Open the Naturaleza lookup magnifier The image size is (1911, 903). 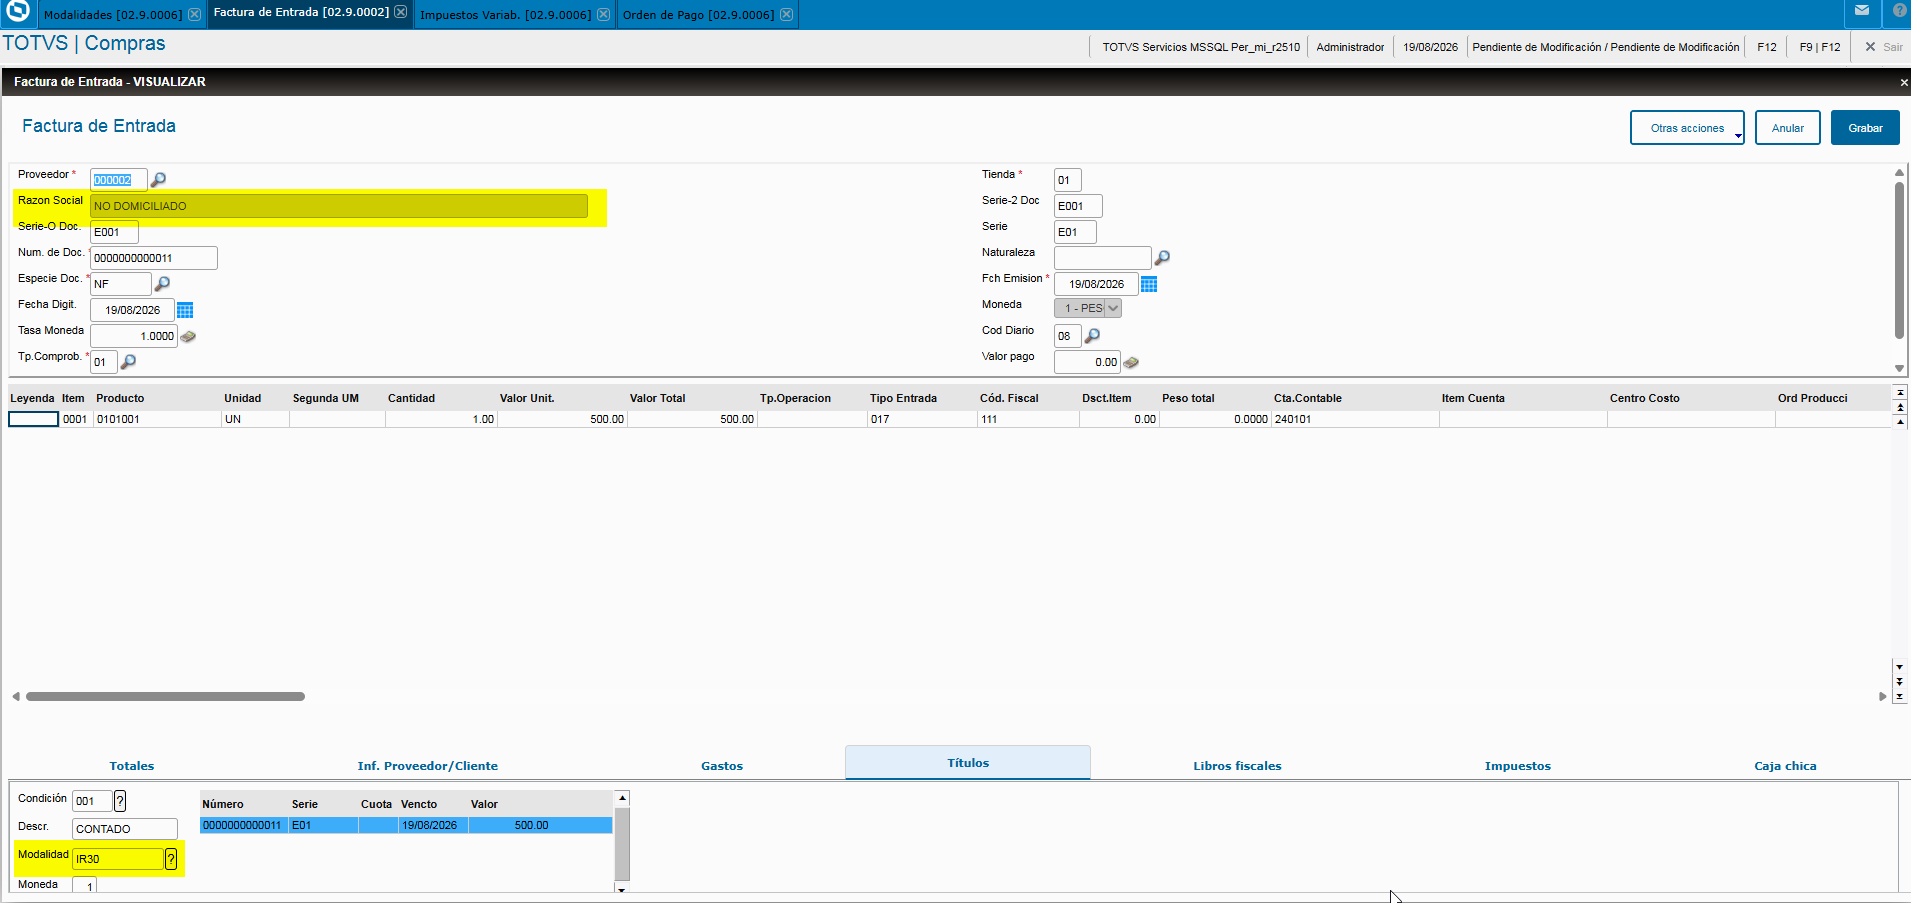point(1162,258)
